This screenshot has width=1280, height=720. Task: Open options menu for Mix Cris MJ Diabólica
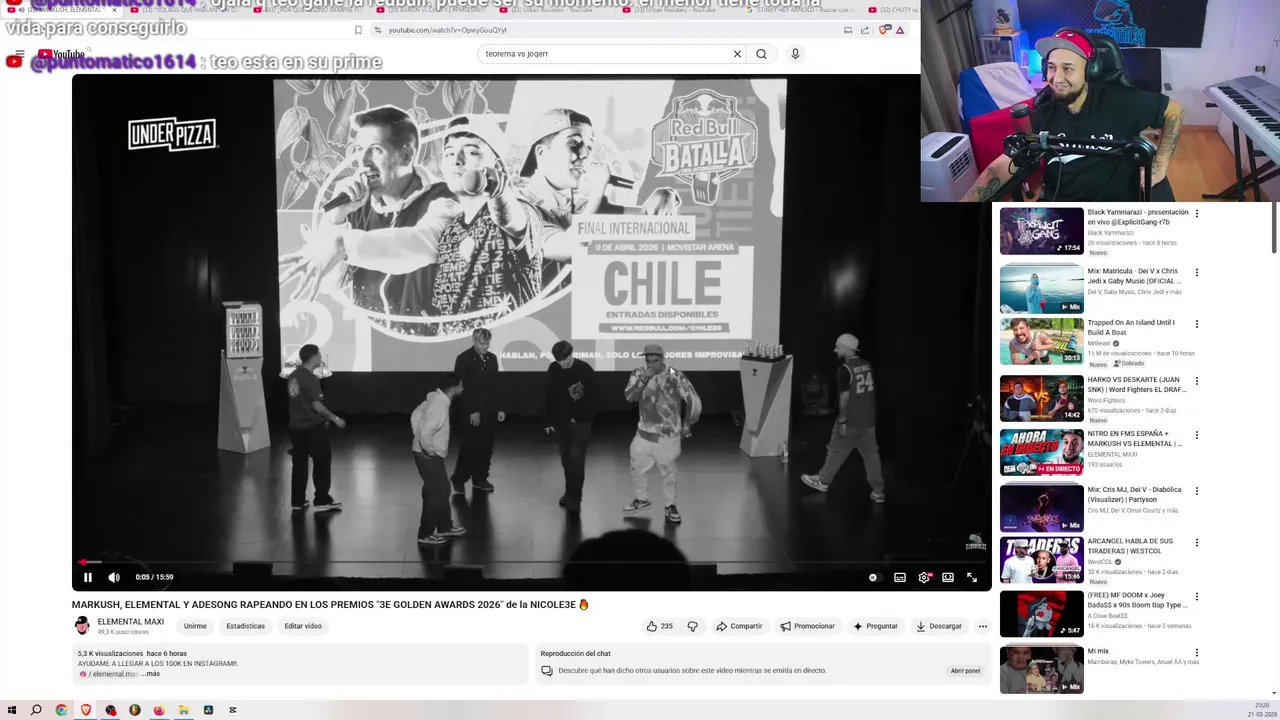pyautogui.click(x=1197, y=491)
